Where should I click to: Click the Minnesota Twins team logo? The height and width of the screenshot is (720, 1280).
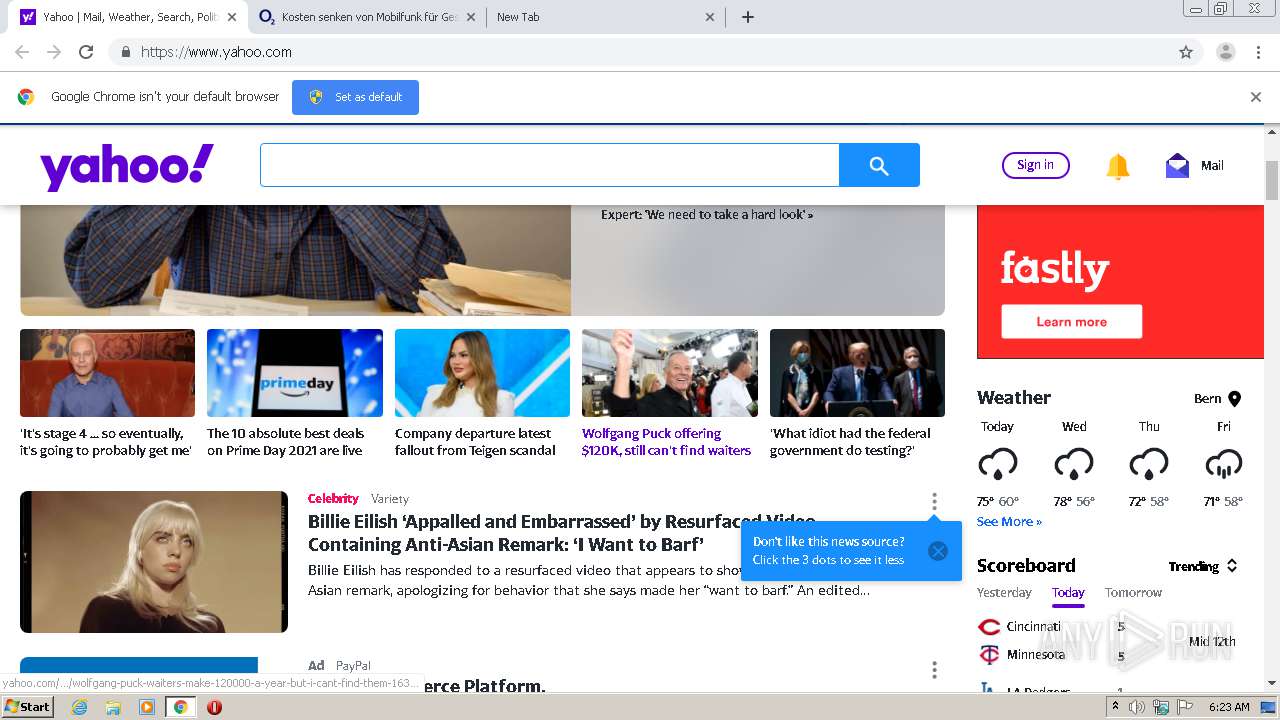pos(989,655)
